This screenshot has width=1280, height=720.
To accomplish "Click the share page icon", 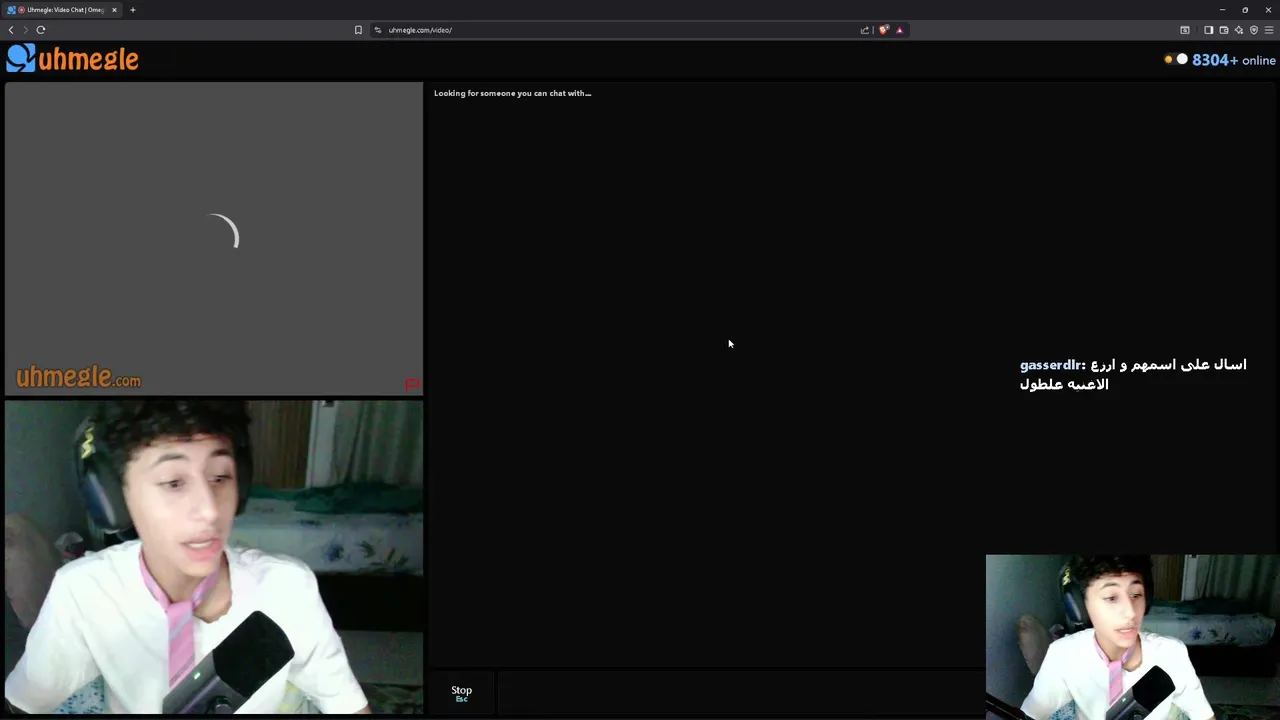I will (865, 30).
